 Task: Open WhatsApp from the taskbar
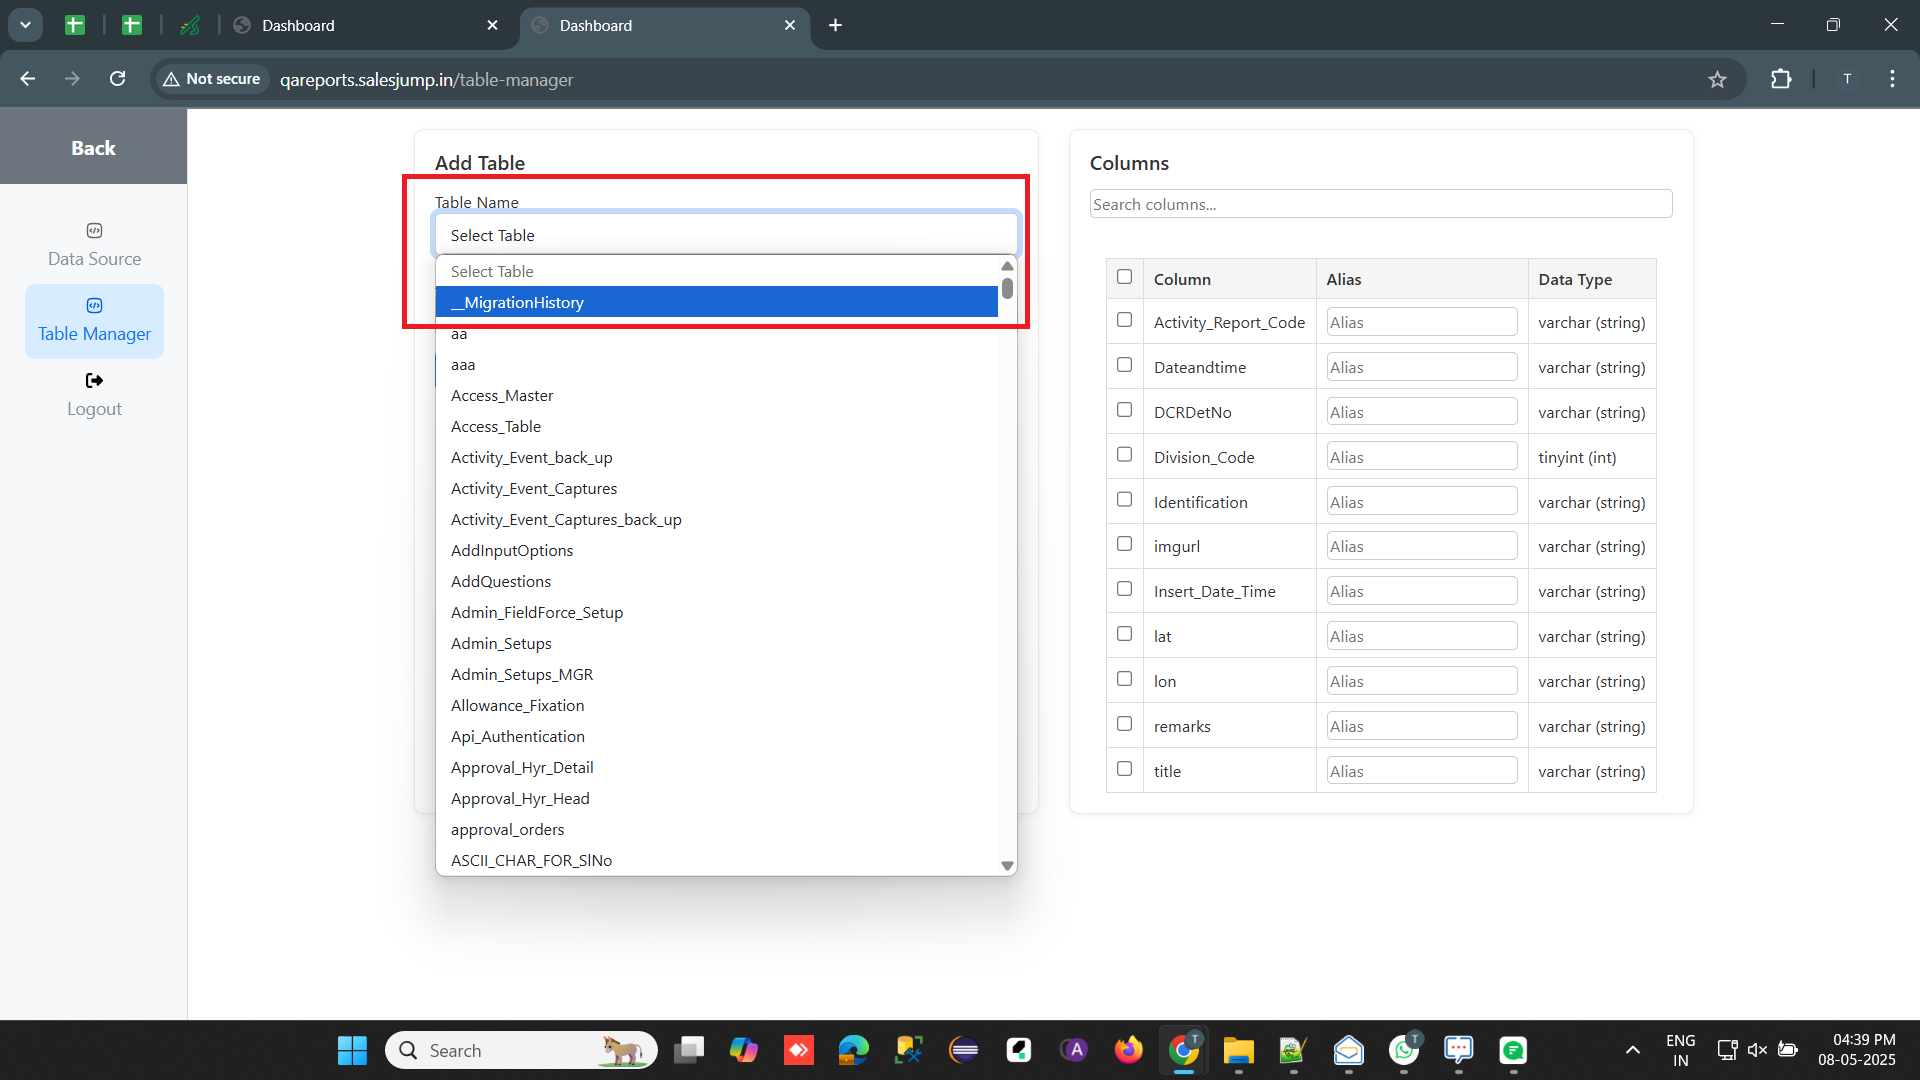coord(1403,1050)
